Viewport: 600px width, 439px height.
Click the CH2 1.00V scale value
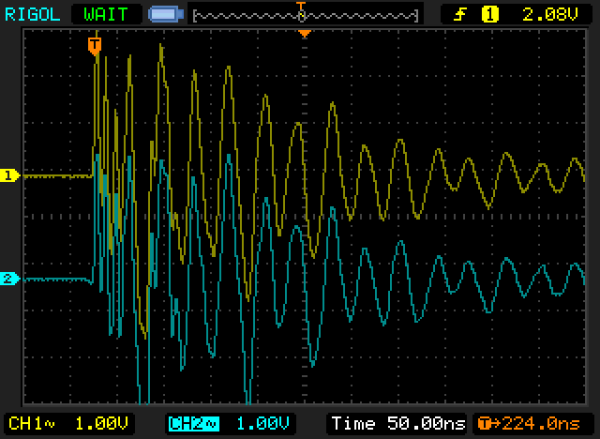click(x=262, y=424)
